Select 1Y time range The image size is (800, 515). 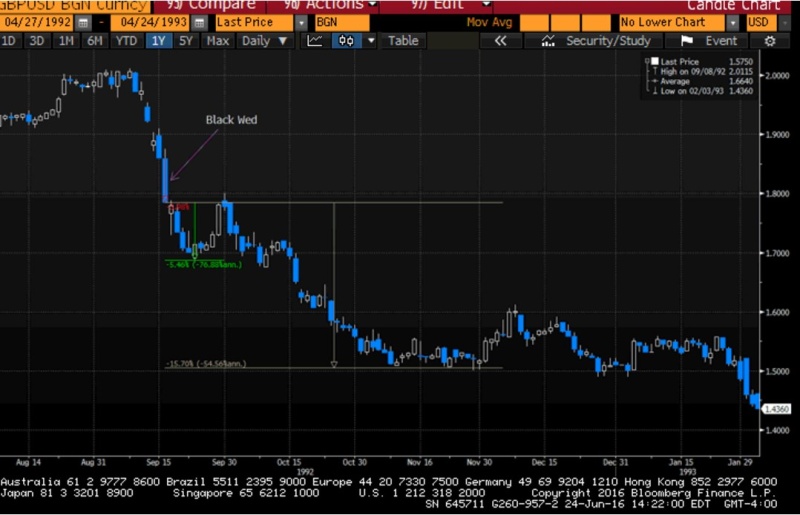pos(158,41)
